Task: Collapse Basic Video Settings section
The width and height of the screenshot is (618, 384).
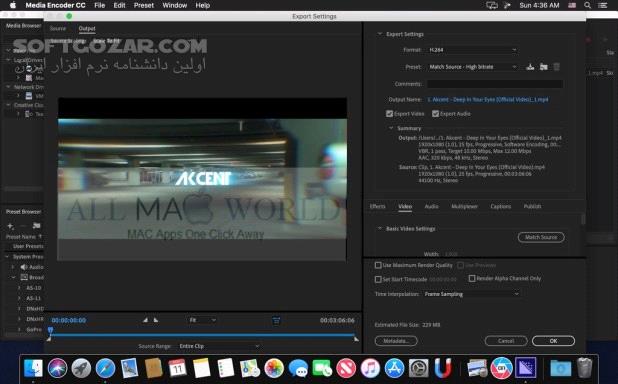Action: pyautogui.click(x=380, y=228)
